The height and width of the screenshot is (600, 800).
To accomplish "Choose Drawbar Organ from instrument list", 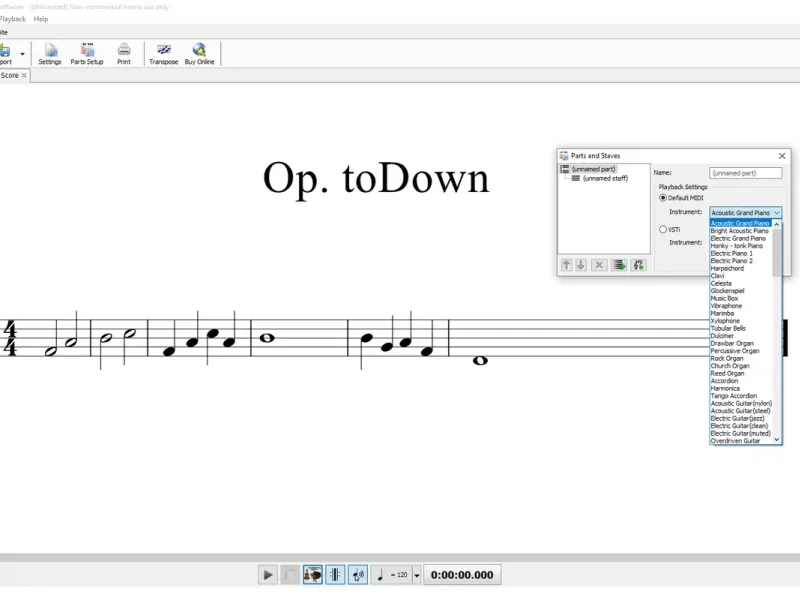I will [732, 343].
